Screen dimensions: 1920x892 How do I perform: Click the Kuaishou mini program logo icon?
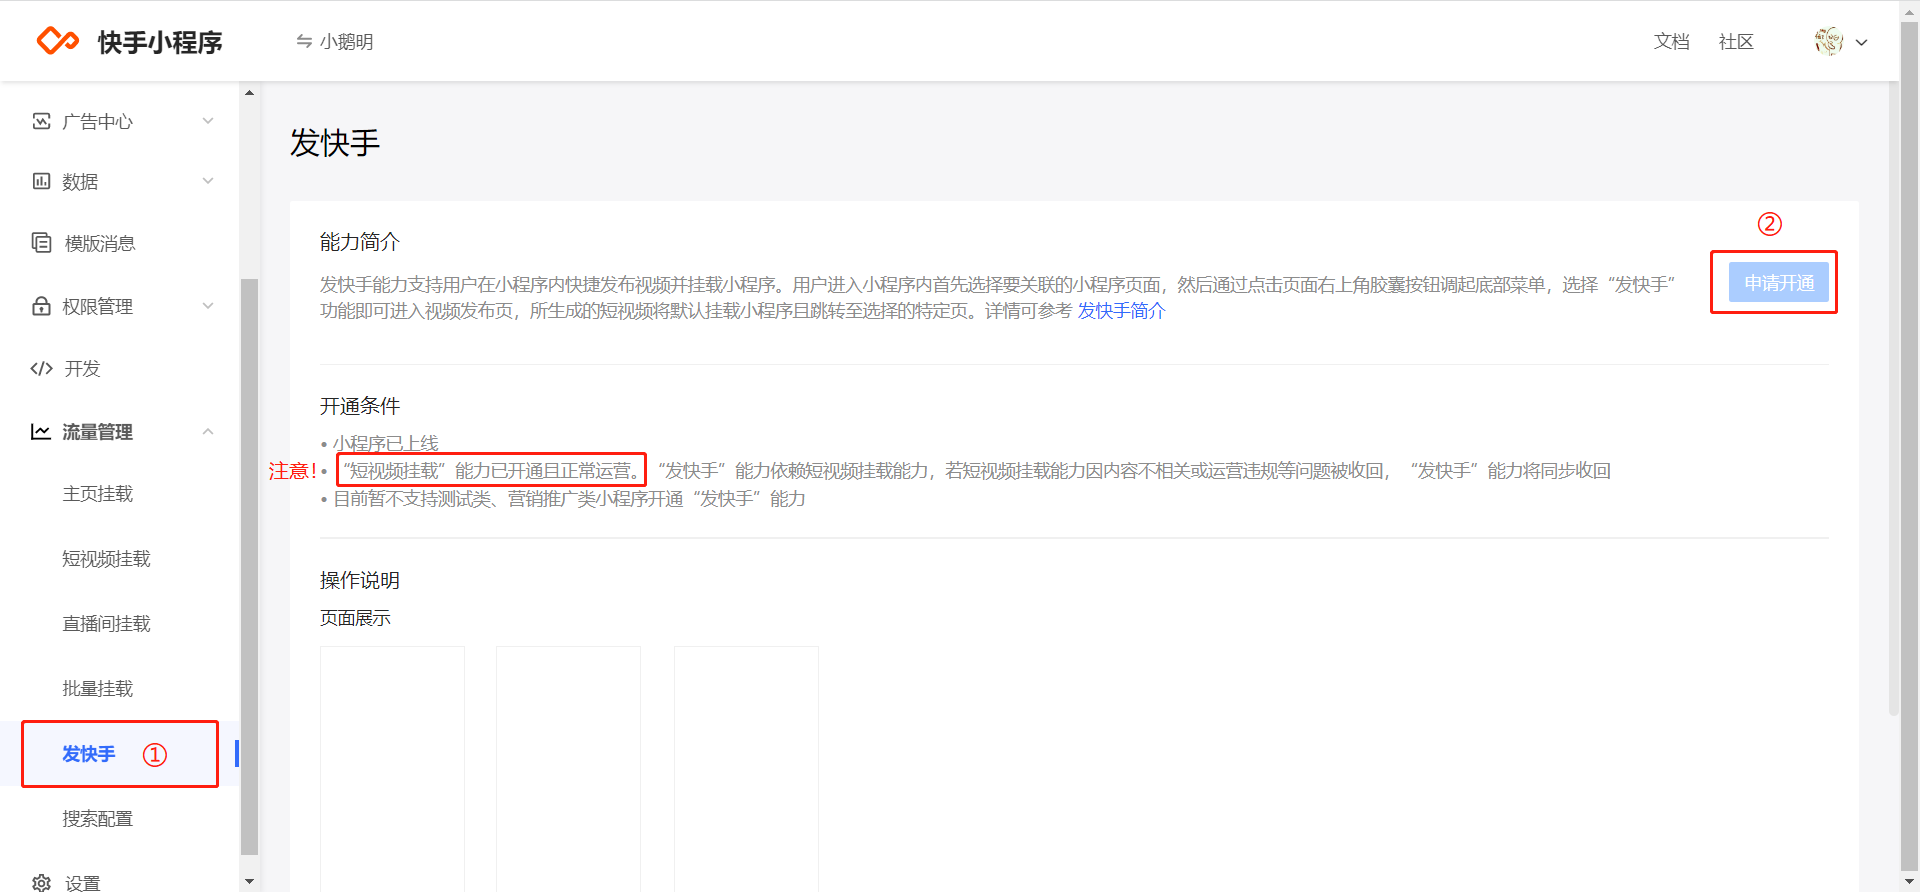58,41
